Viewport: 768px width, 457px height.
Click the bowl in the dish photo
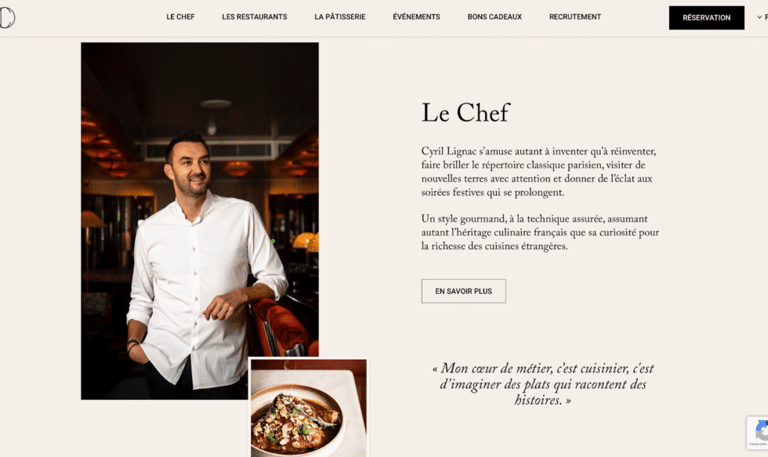[297, 421]
